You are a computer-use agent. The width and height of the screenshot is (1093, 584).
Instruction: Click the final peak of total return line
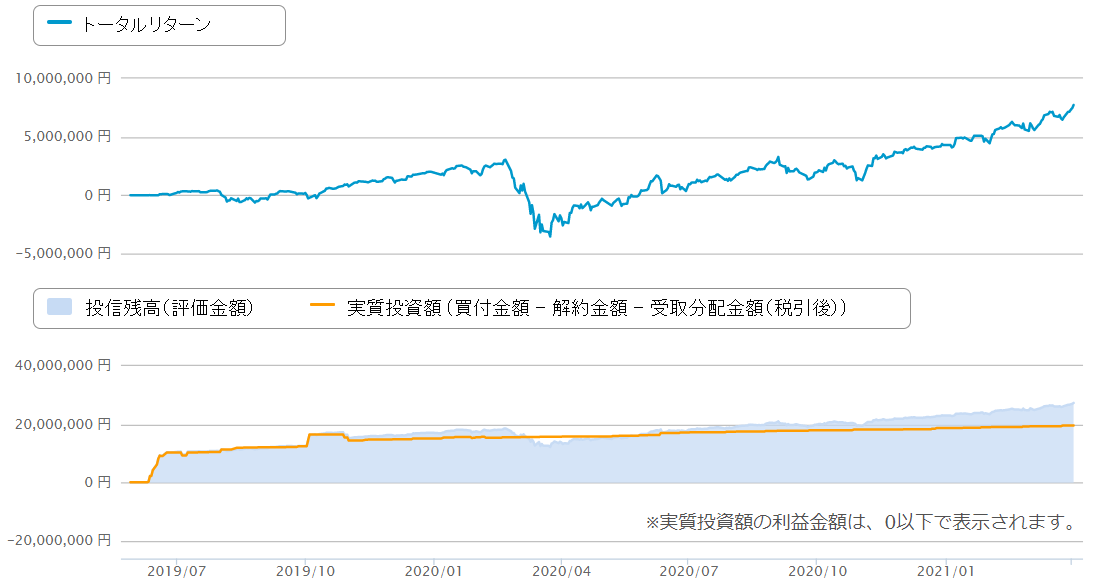pyautogui.click(x=1073, y=105)
